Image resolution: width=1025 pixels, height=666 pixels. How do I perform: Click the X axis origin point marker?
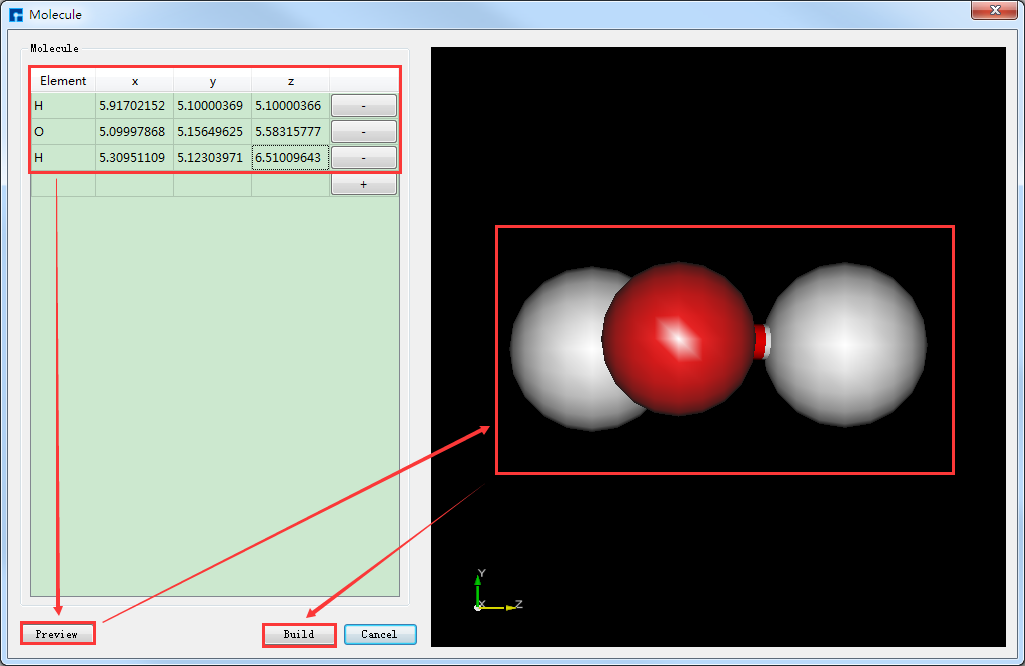[x=478, y=606]
